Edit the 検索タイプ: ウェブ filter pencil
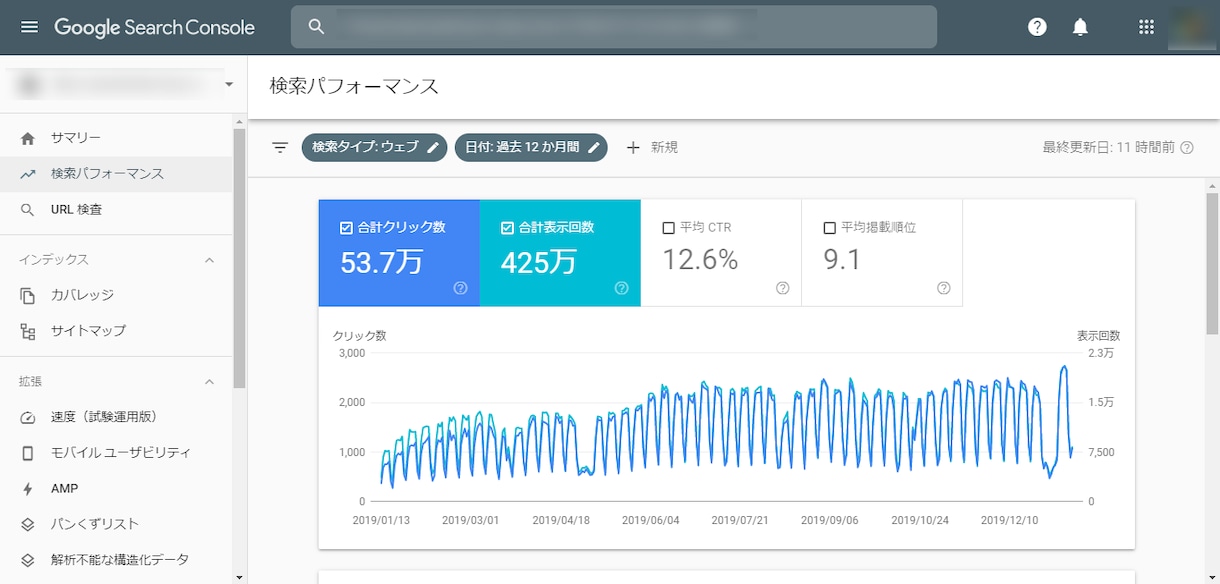 click(x=433, y=147)
